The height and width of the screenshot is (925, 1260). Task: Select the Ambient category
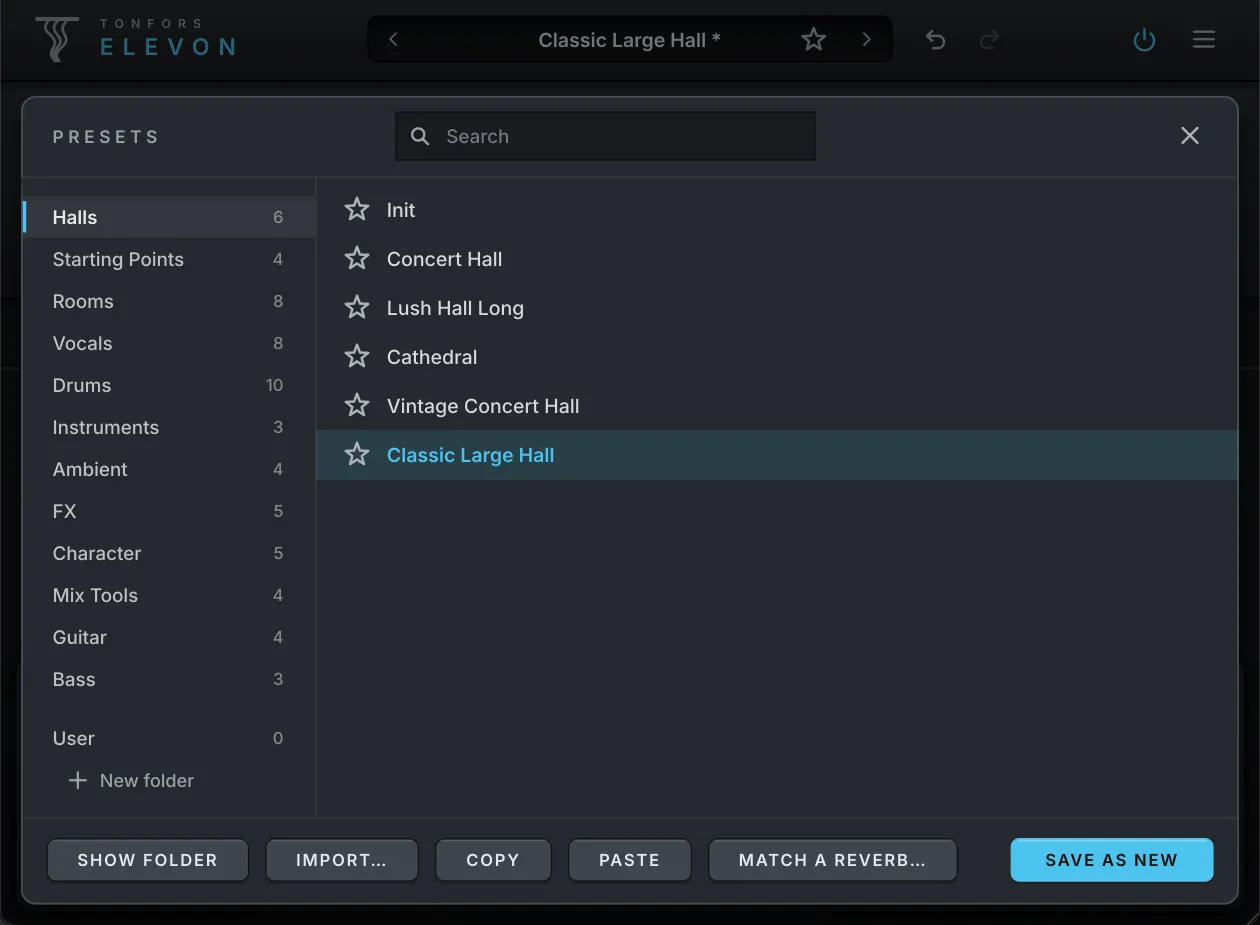click(169, 469)
